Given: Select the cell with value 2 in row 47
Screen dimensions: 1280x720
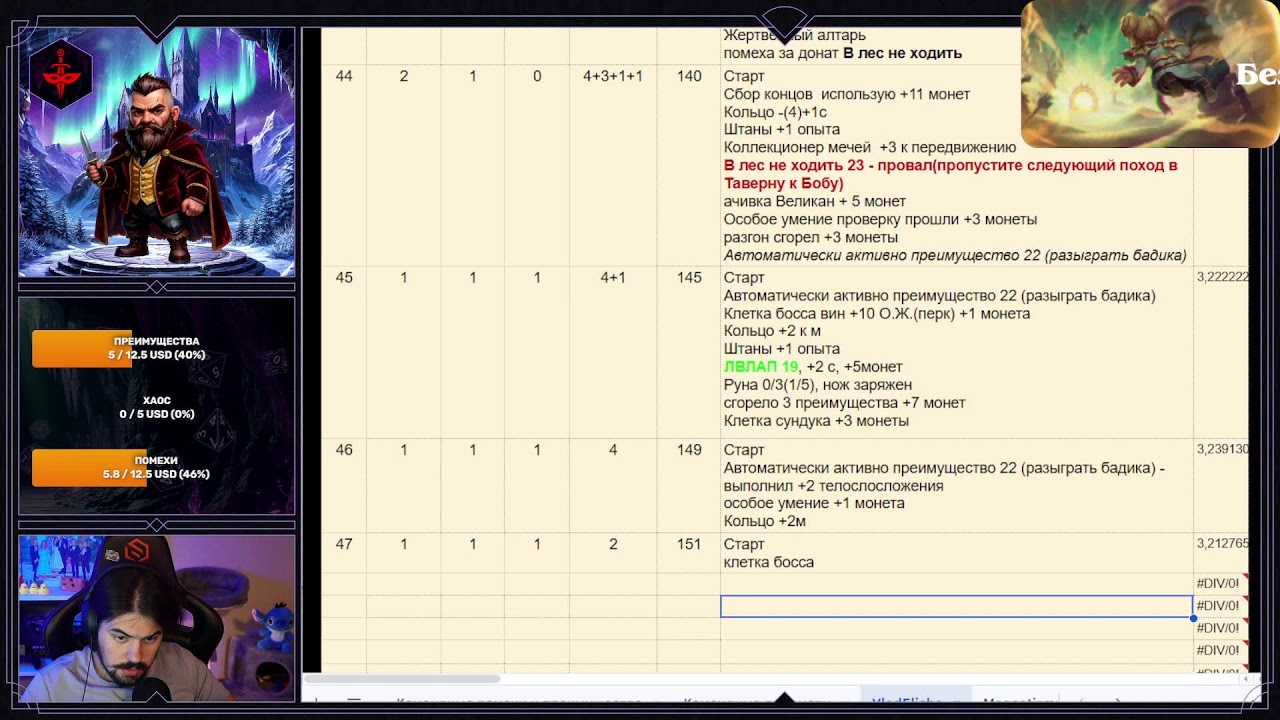Looking at the screenshot, I should click(x=613, y=552).
